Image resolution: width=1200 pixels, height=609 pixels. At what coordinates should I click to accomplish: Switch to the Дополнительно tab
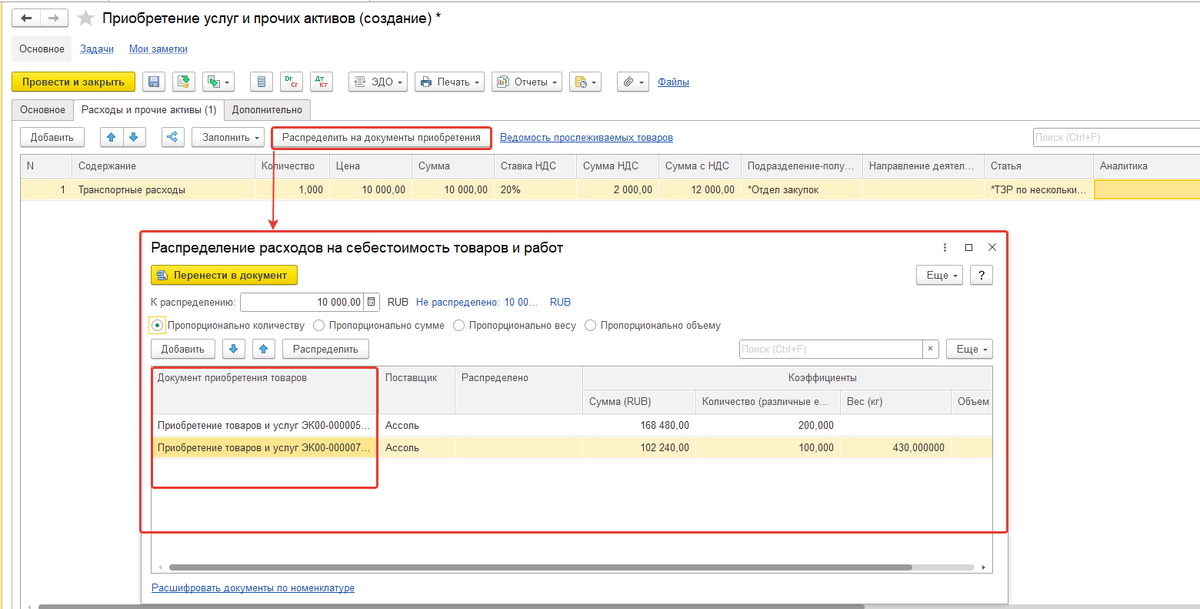267,109
